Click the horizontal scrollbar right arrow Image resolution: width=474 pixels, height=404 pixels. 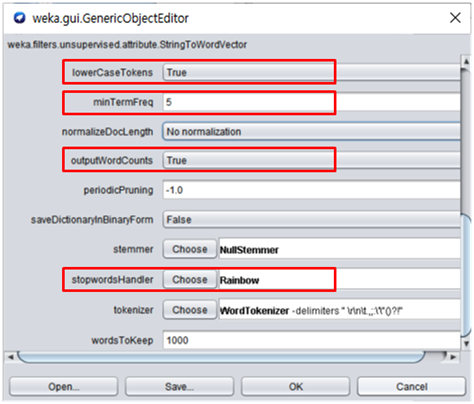coord(453,357)
